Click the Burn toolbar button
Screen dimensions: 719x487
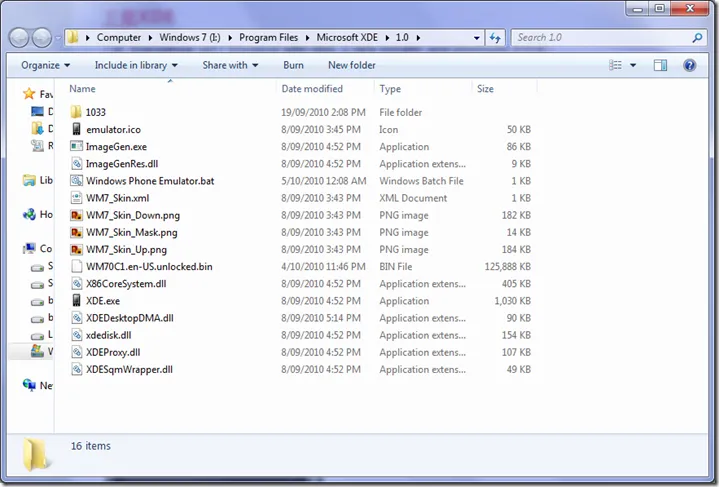[293, 65]
